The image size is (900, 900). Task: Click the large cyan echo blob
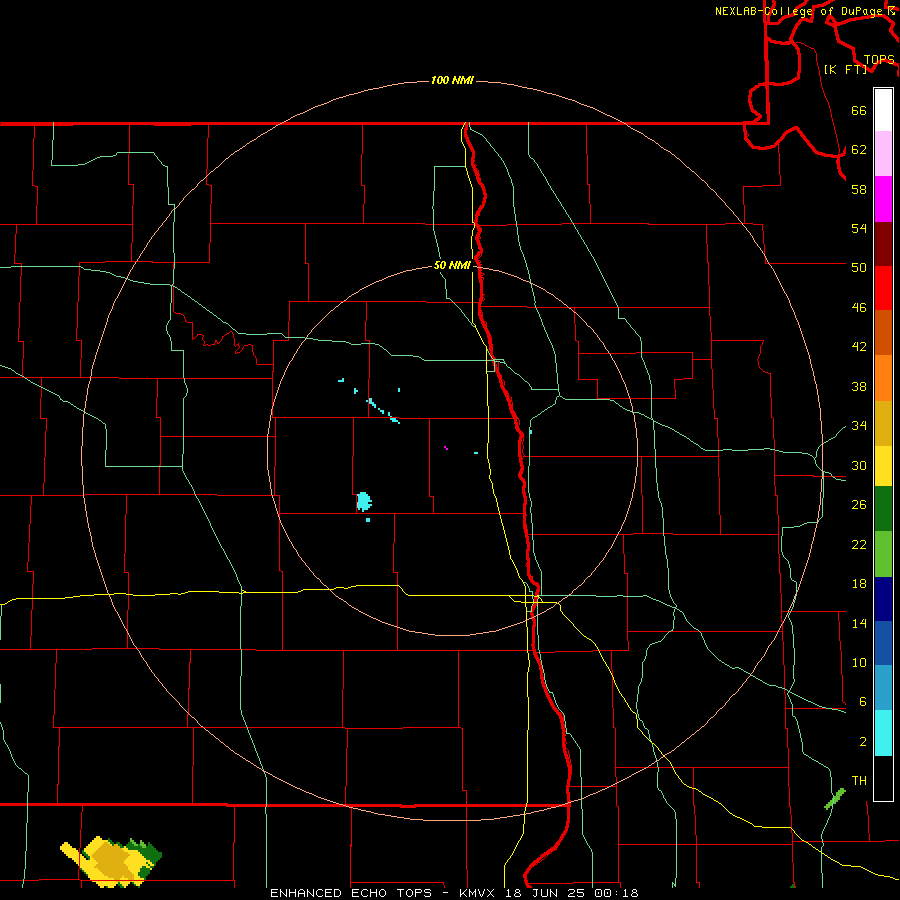364,501
